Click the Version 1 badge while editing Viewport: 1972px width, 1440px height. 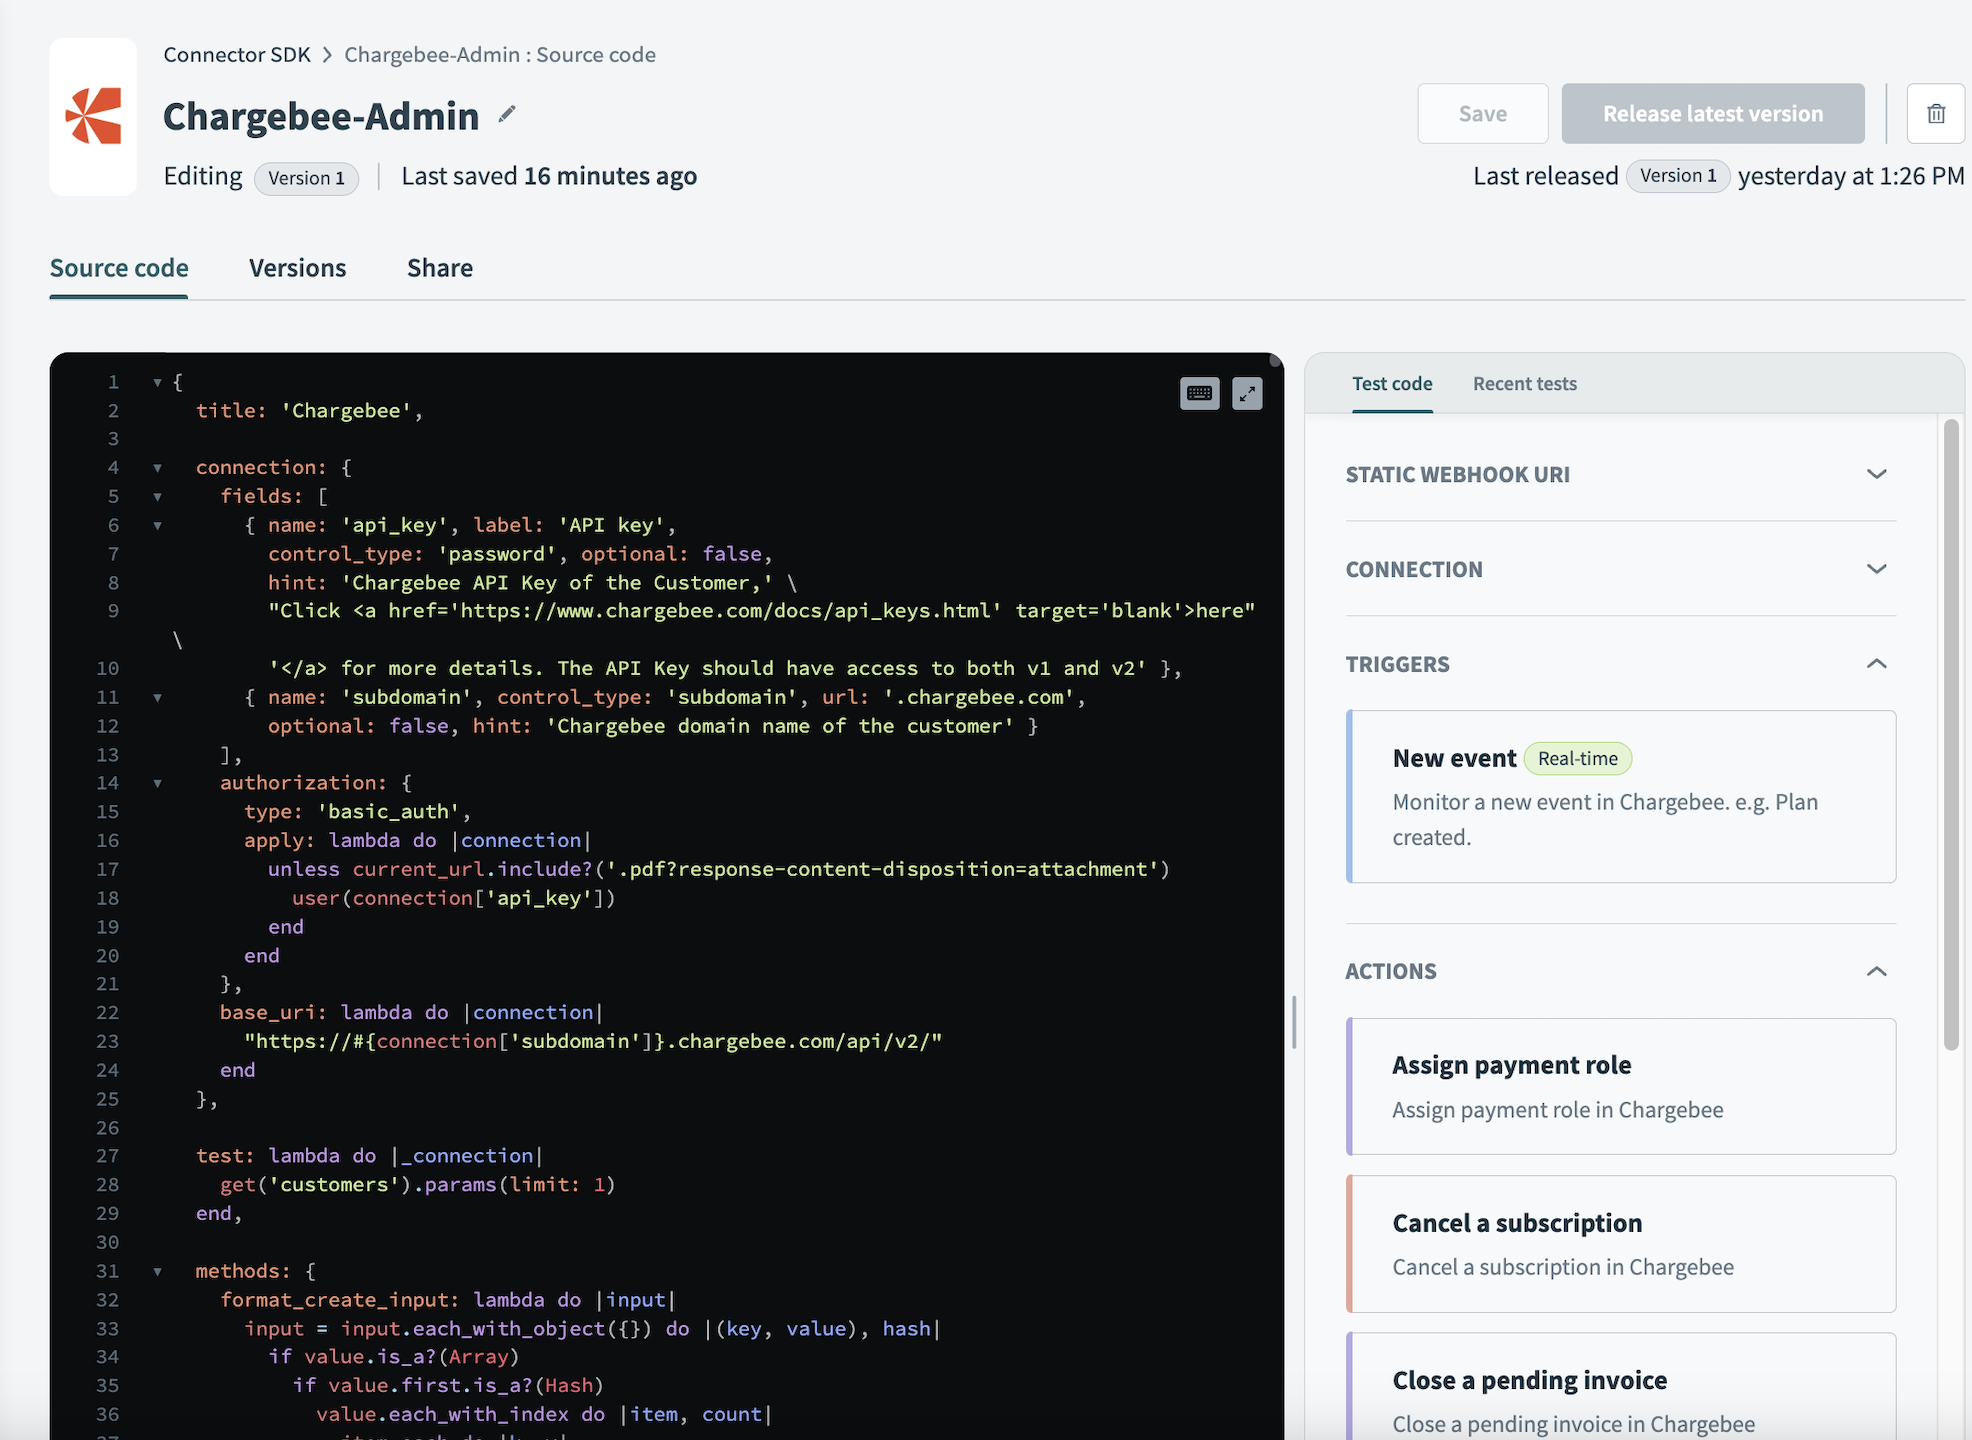click(303, 174)
